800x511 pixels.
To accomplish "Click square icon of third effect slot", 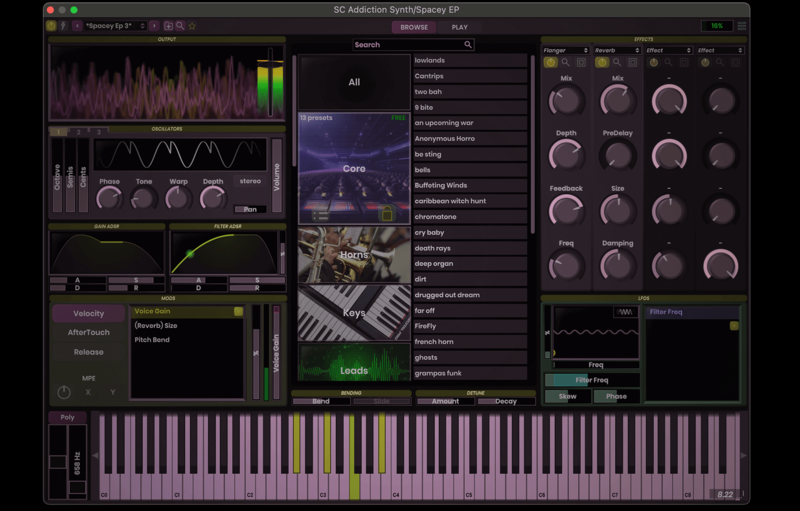I will click(x=684, y=62).
